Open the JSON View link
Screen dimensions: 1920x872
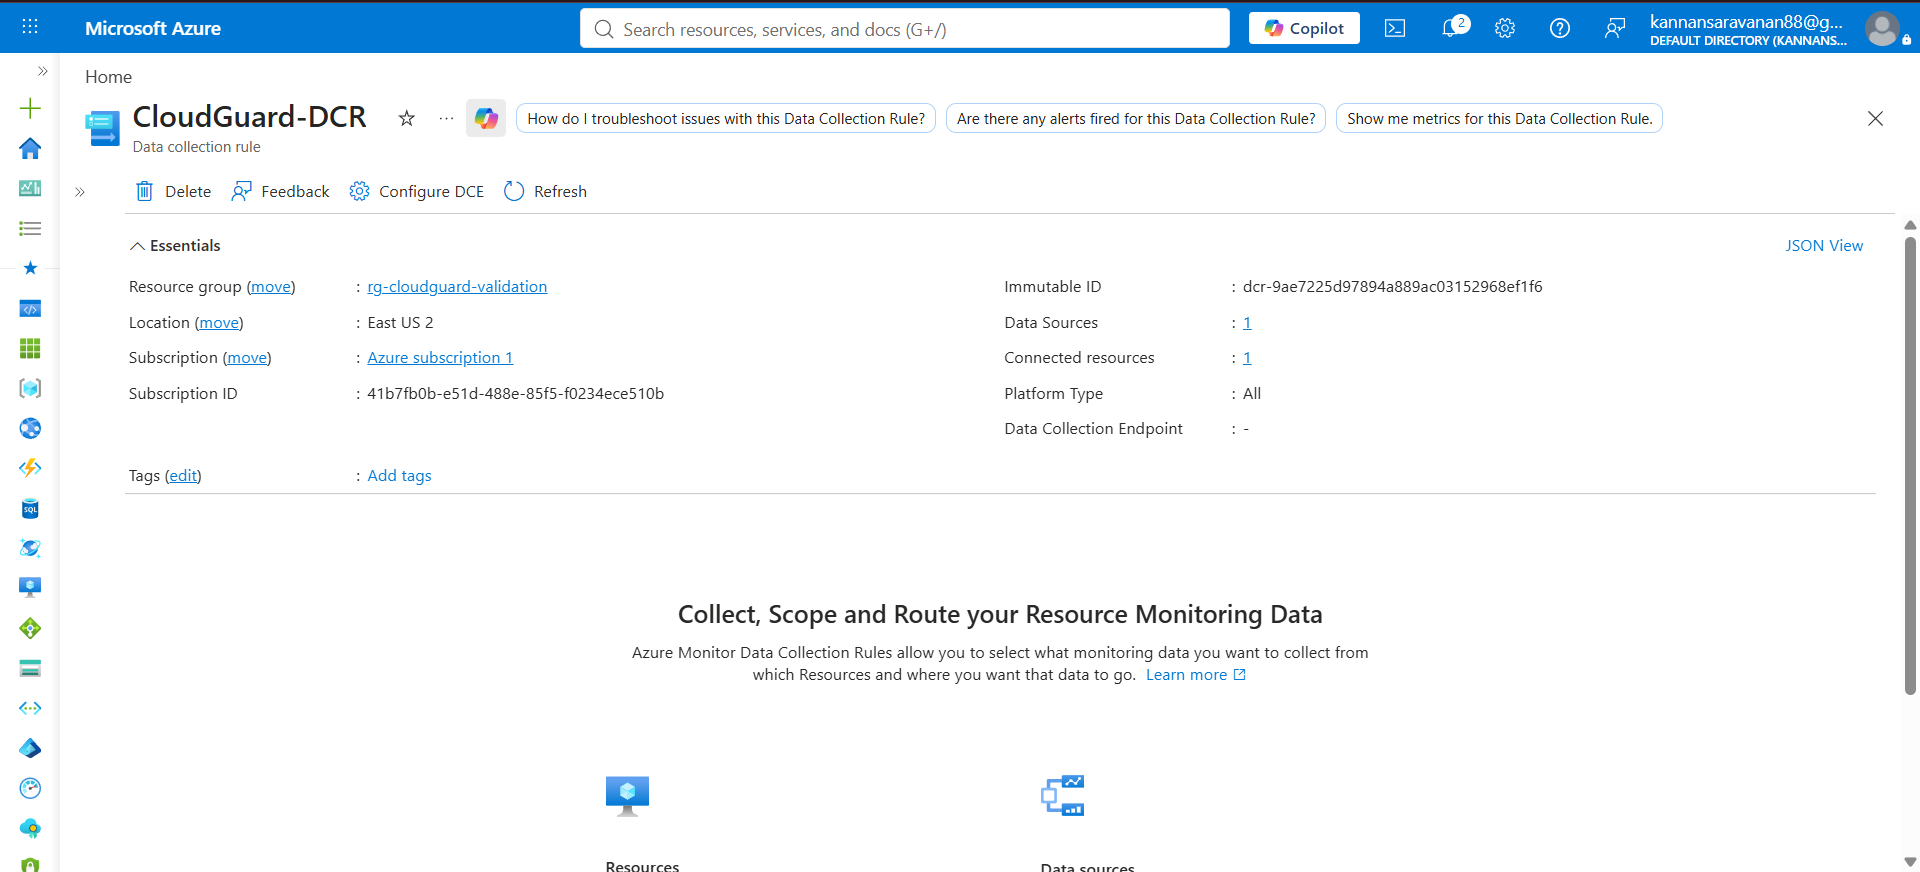[1824, 246]
